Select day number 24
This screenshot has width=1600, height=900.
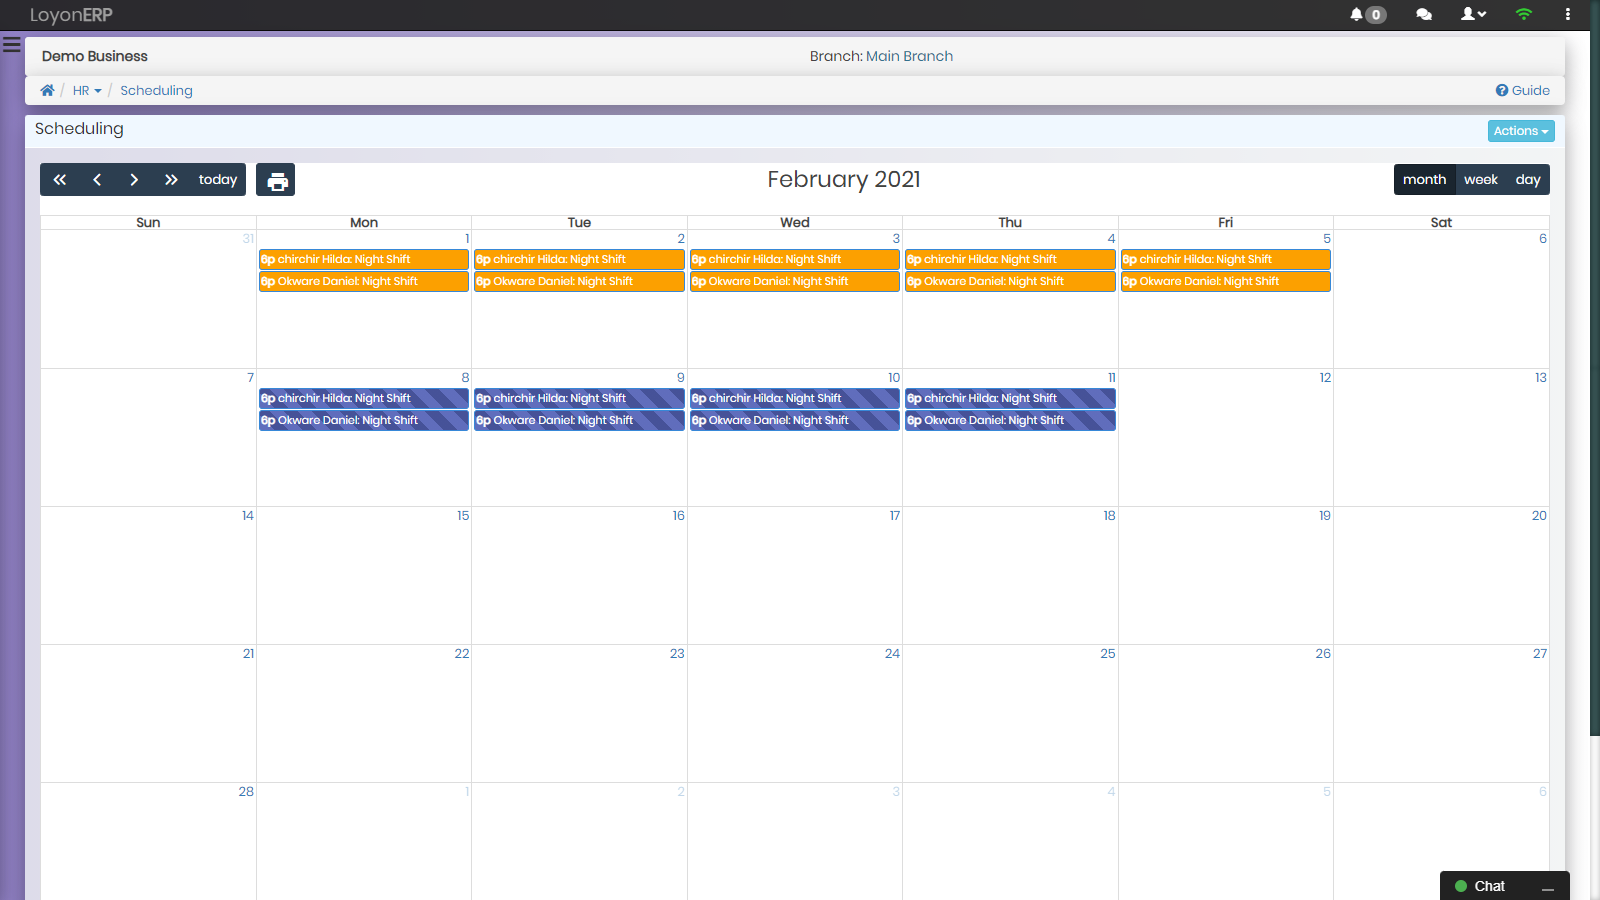pos(892,654)
